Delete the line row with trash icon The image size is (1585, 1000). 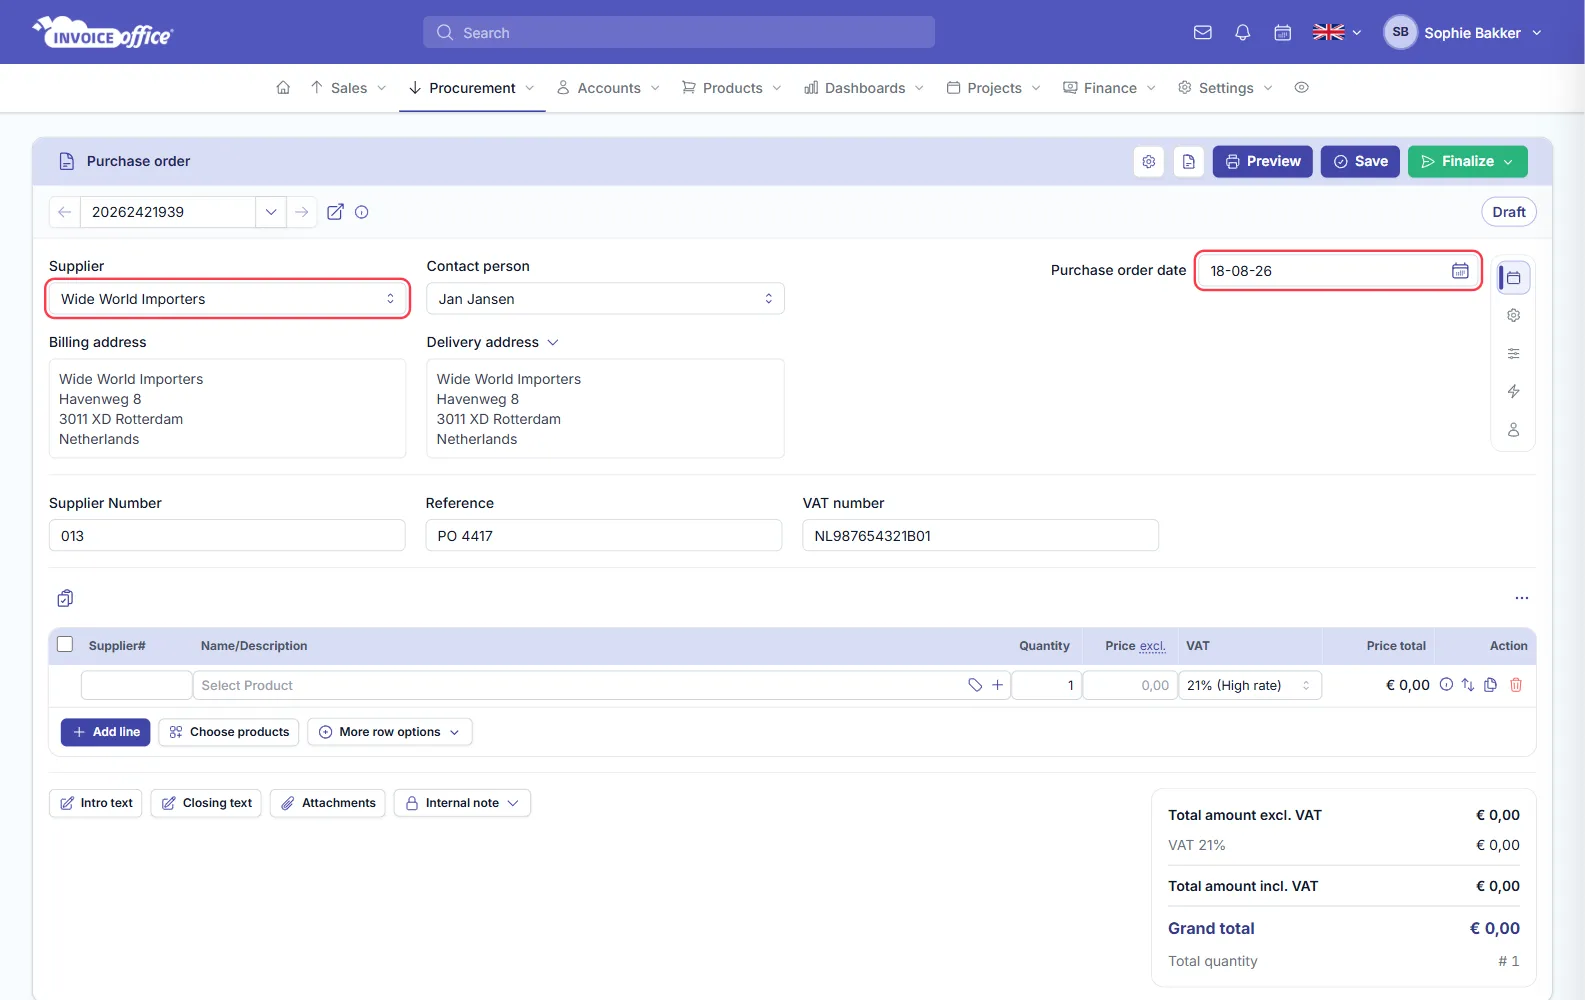[x=1516, y=685]
